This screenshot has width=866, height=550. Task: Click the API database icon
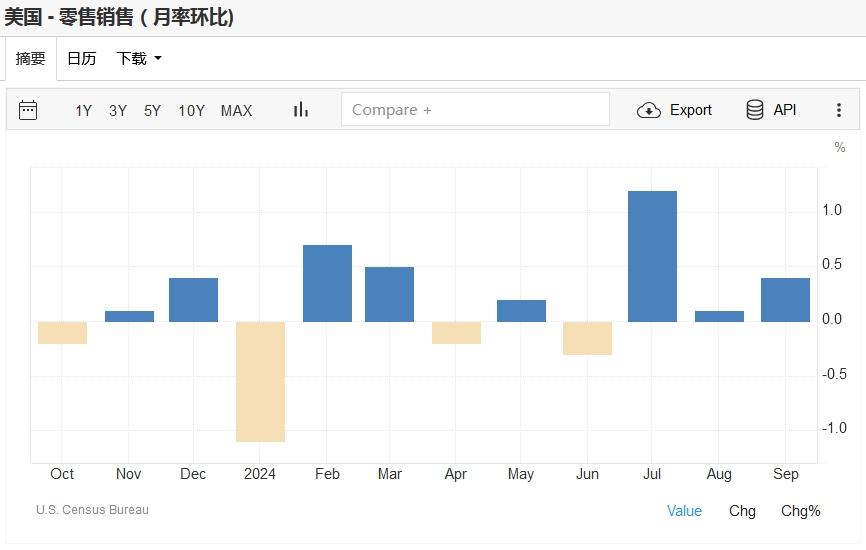tap(755, 110)
